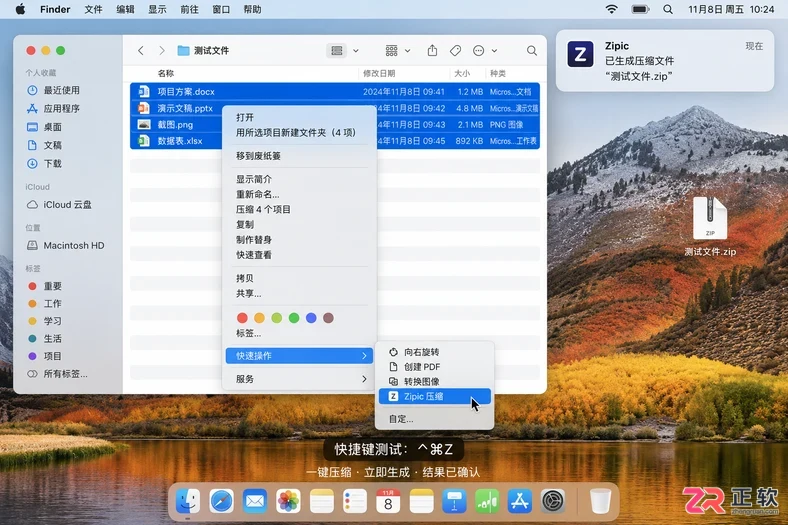Open 下载 in the sidebar

coord(45,163)
